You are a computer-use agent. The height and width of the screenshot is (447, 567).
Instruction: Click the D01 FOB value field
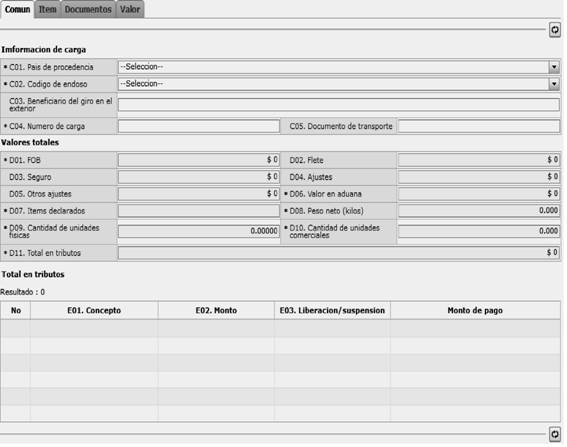pyautogui.click(x=199, y=160)
